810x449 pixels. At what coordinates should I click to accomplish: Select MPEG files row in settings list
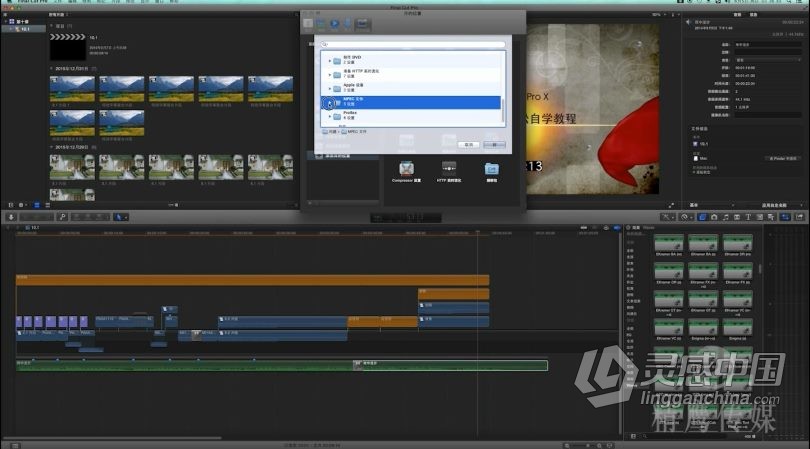pyautogui.click(x=411, y=102)
